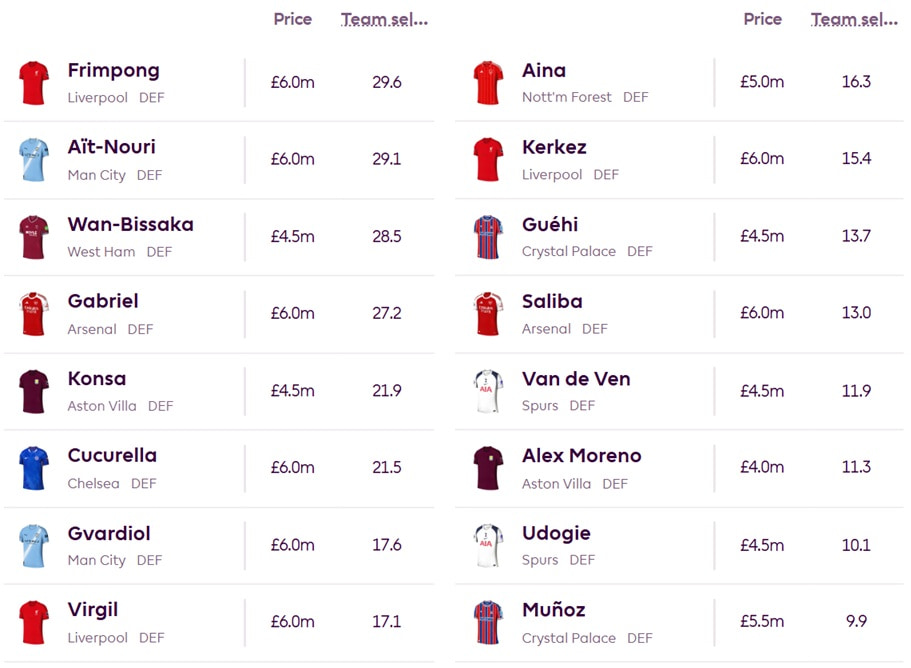Select Saliba from the right column
The image size is (911, 668).
[551, 301]
